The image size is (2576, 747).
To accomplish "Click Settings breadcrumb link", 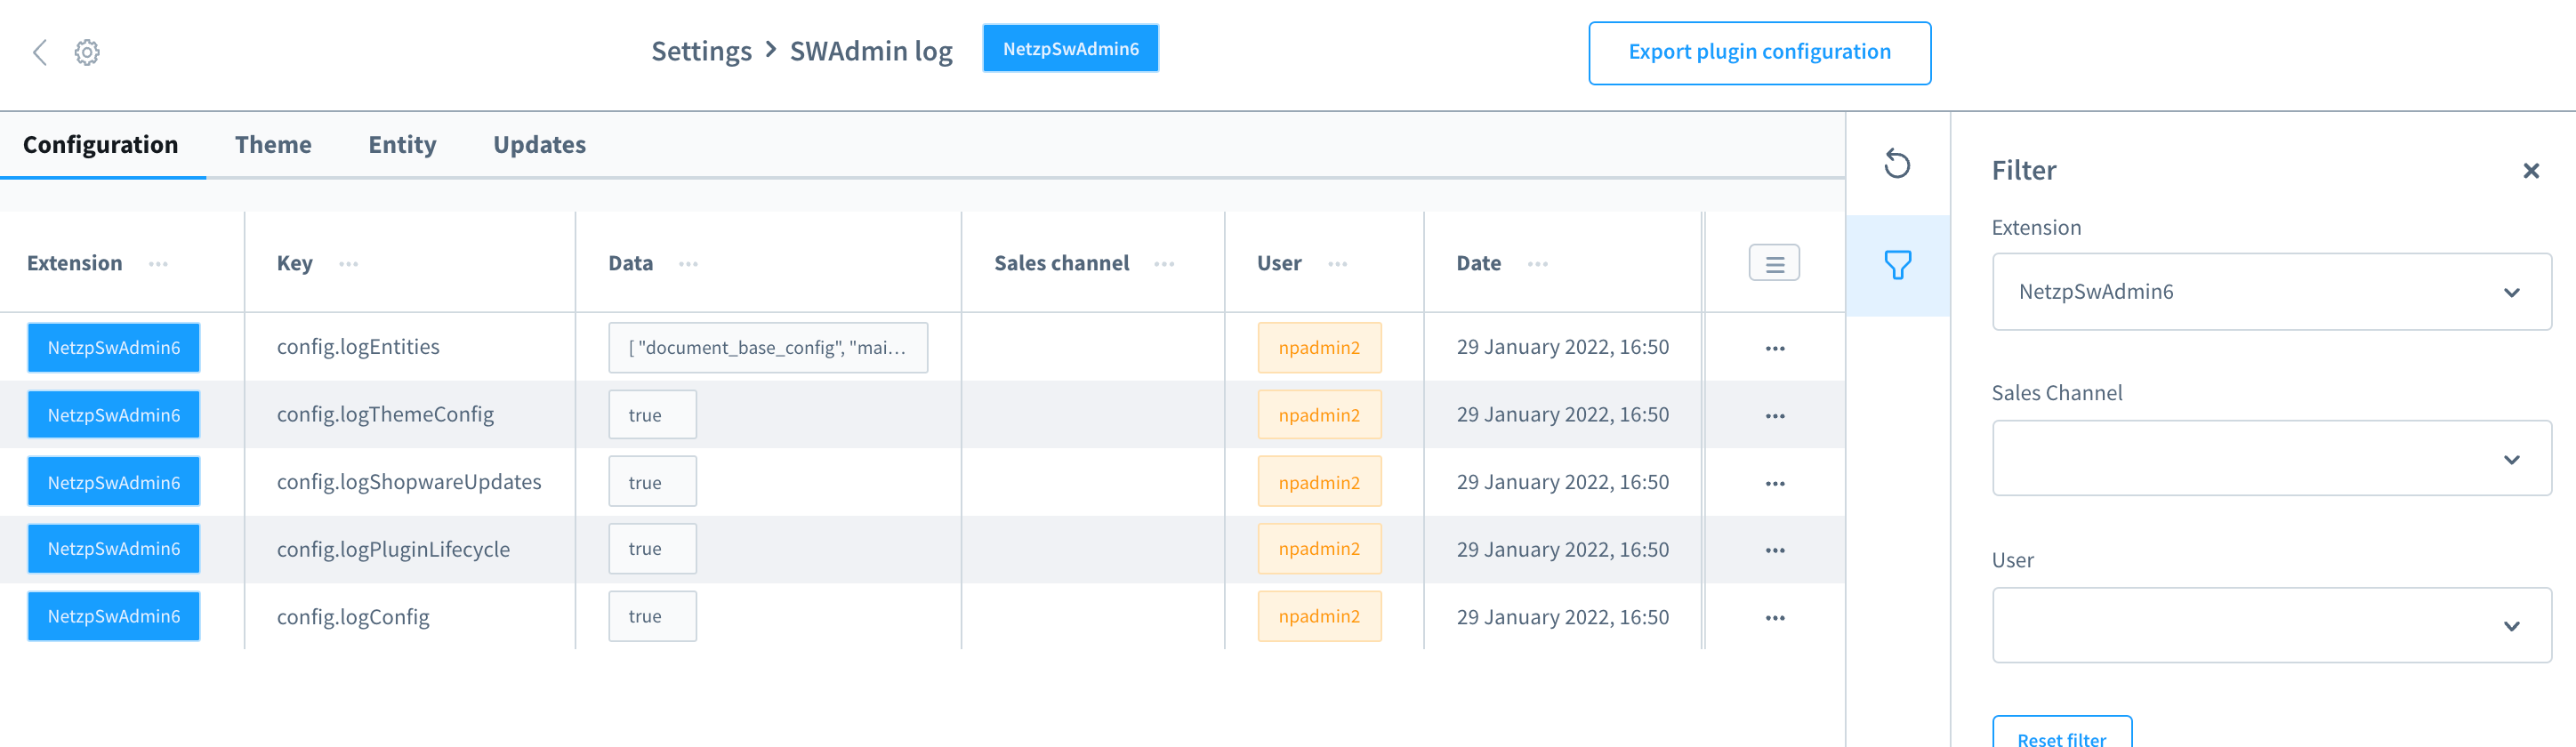I will [701, 51].
